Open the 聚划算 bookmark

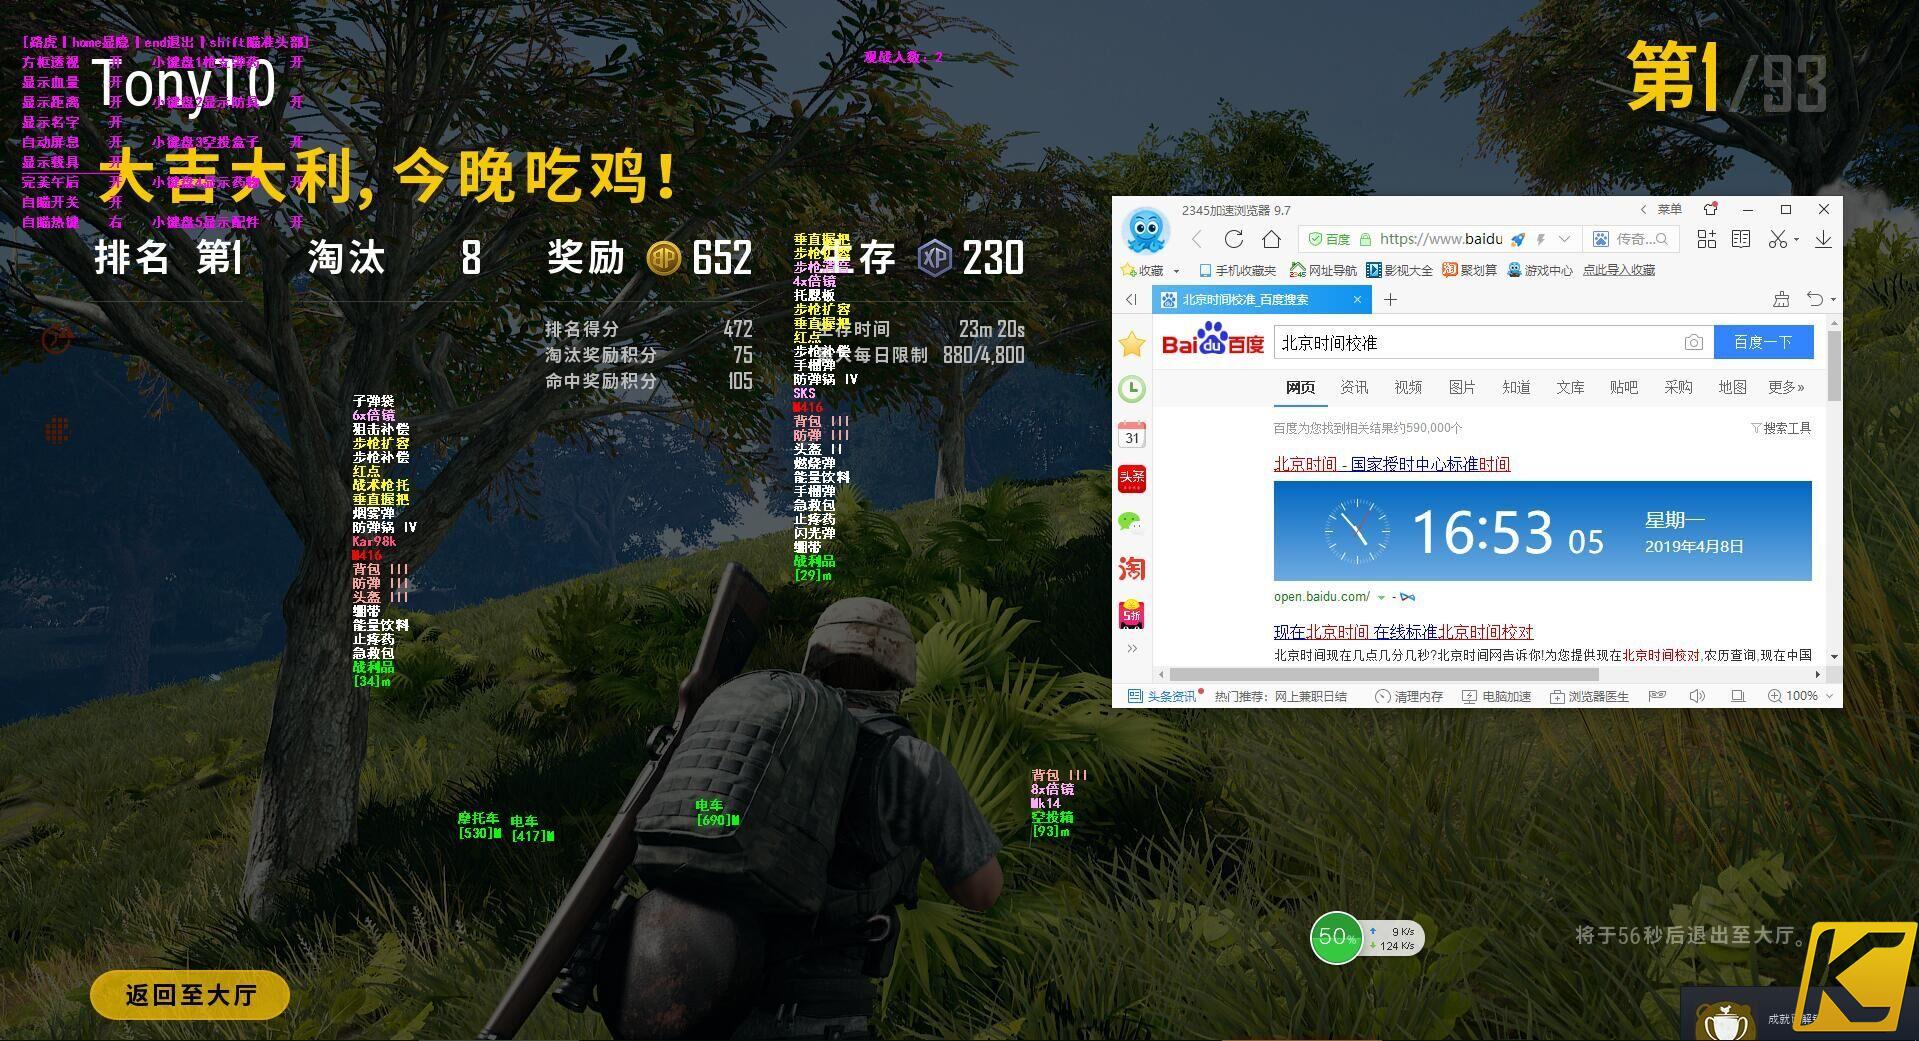(x=1470, y=270)
